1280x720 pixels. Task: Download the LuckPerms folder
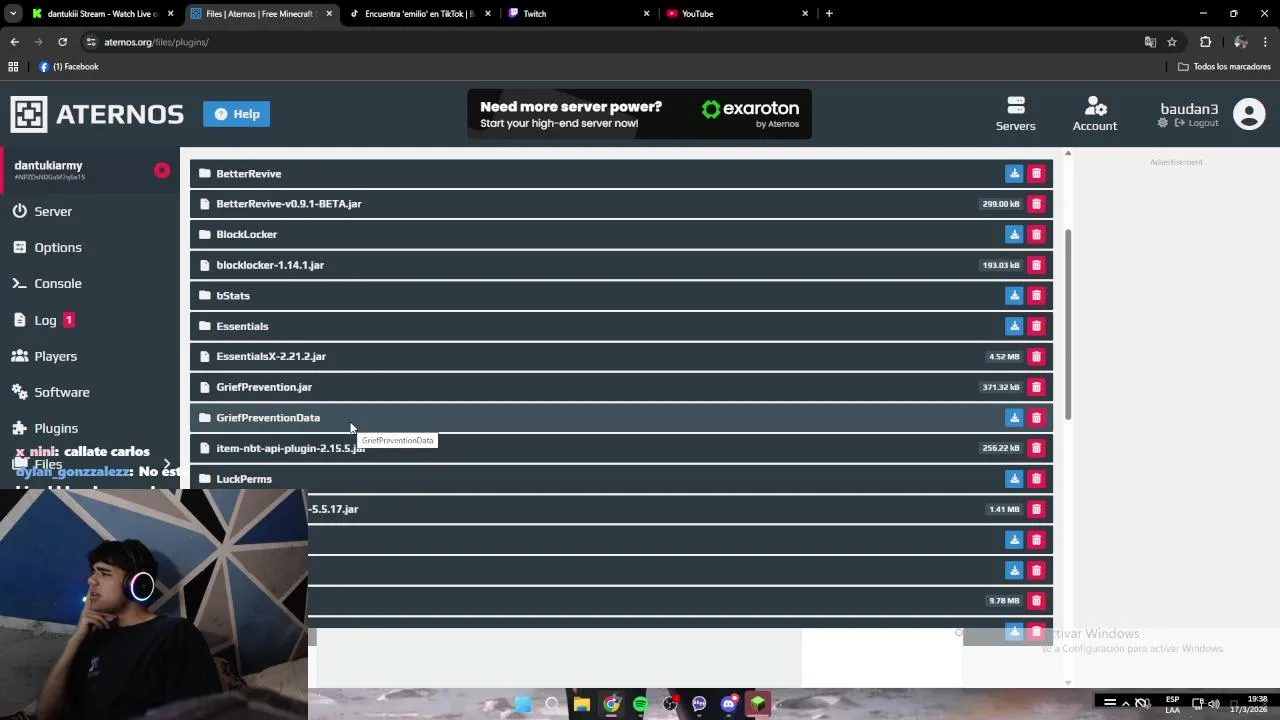coord(1014,479)
